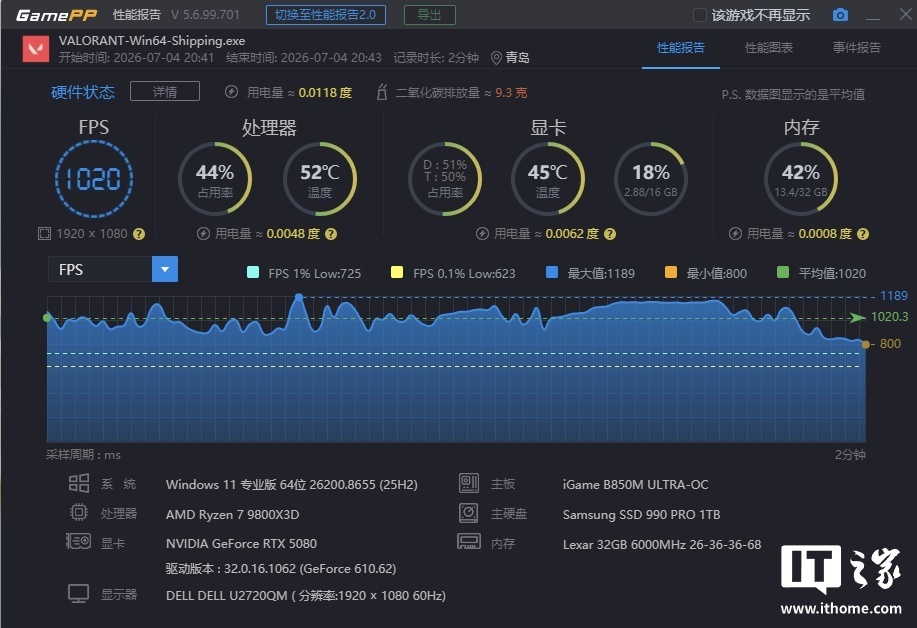Viewport: 917px width, 628px height.
Task: Click the 显示器 monitor icon
Action: pyautogui.click(x=78, y=594)
